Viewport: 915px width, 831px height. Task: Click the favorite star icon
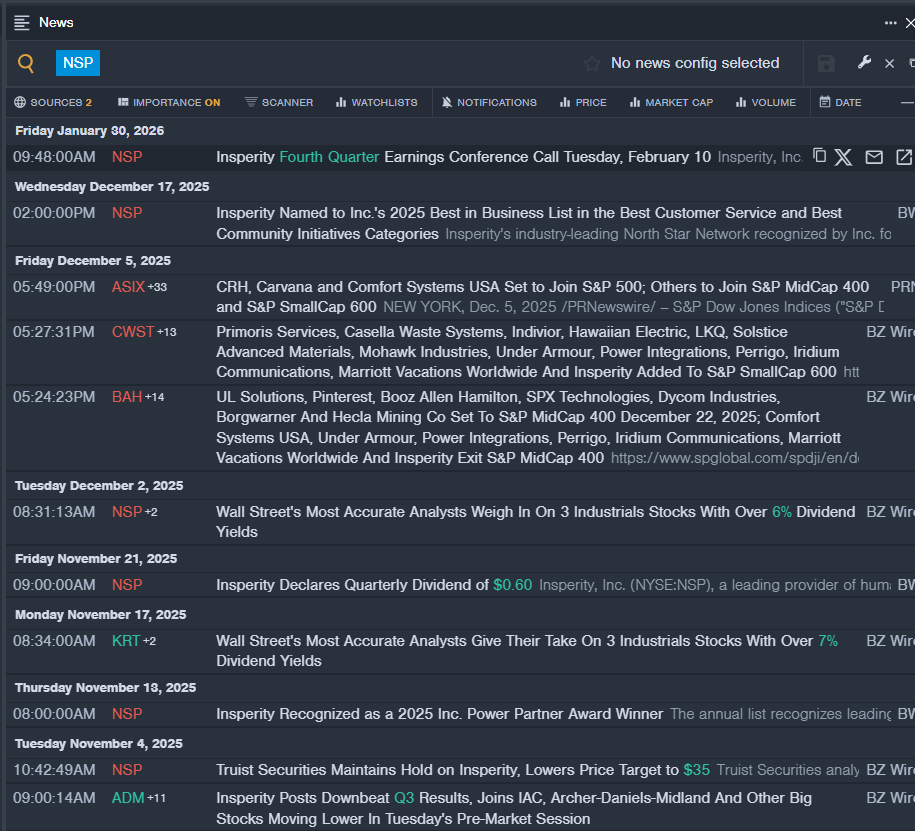click(x=592, y=64)
